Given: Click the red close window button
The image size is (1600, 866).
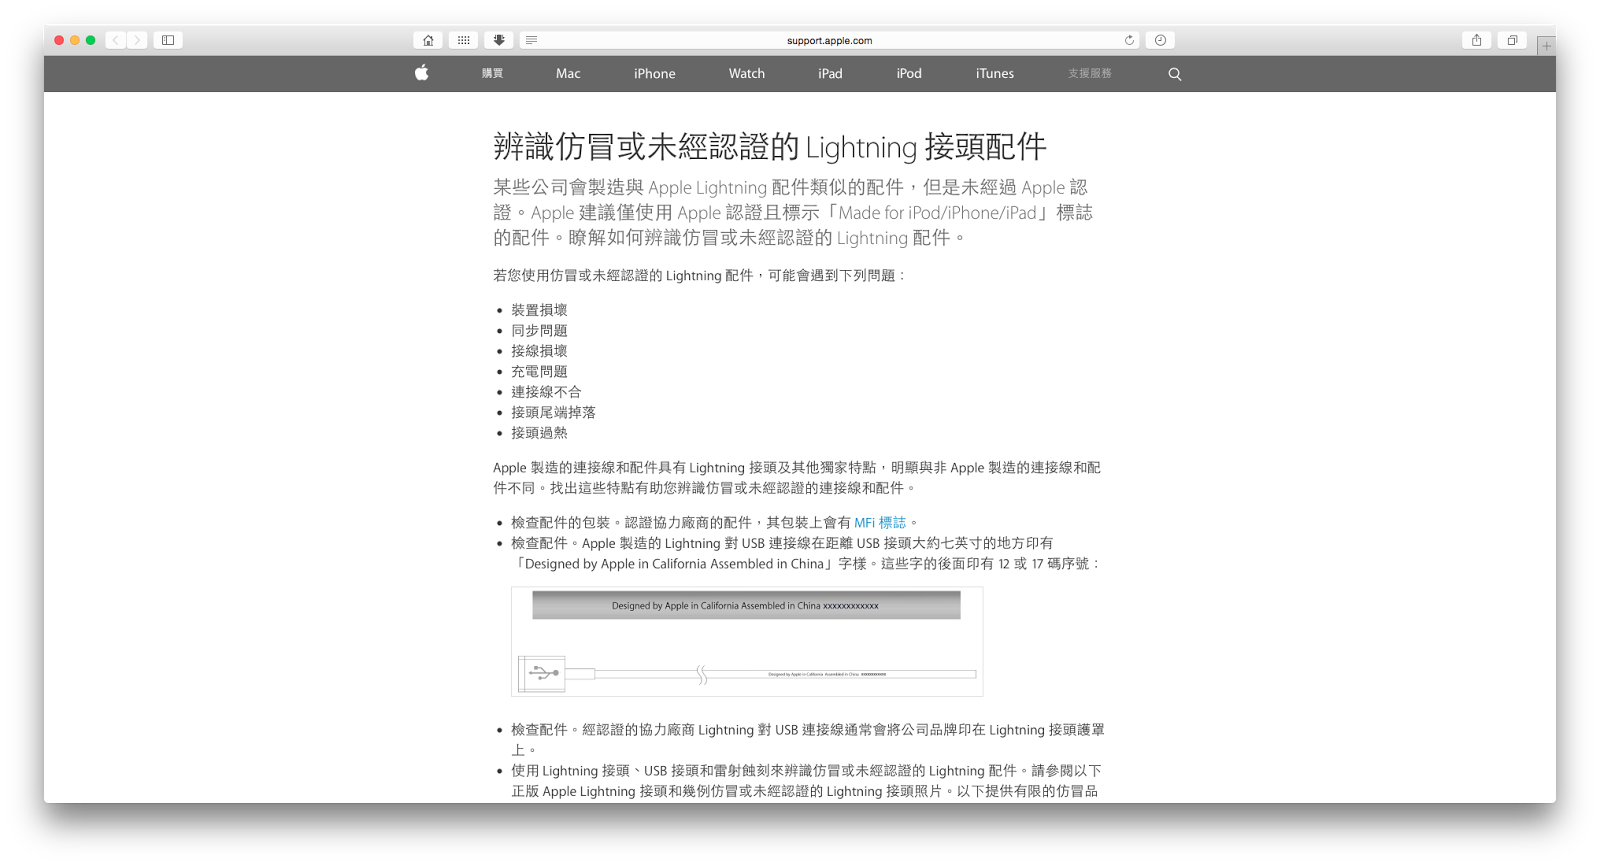Looking at the screenshot, I should coord(59,40).
